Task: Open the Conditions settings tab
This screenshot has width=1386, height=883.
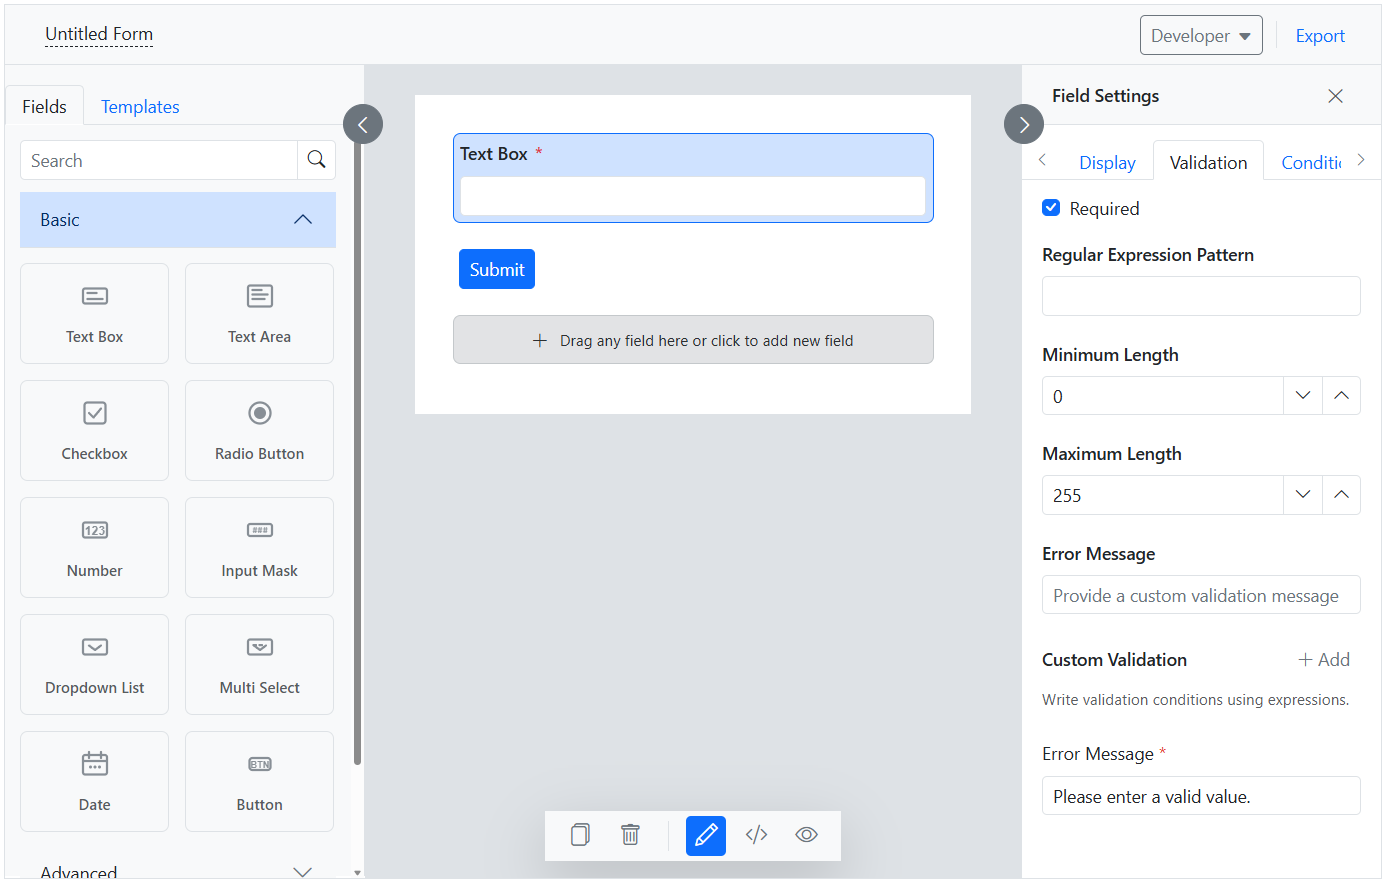Action: point(1311,162)
